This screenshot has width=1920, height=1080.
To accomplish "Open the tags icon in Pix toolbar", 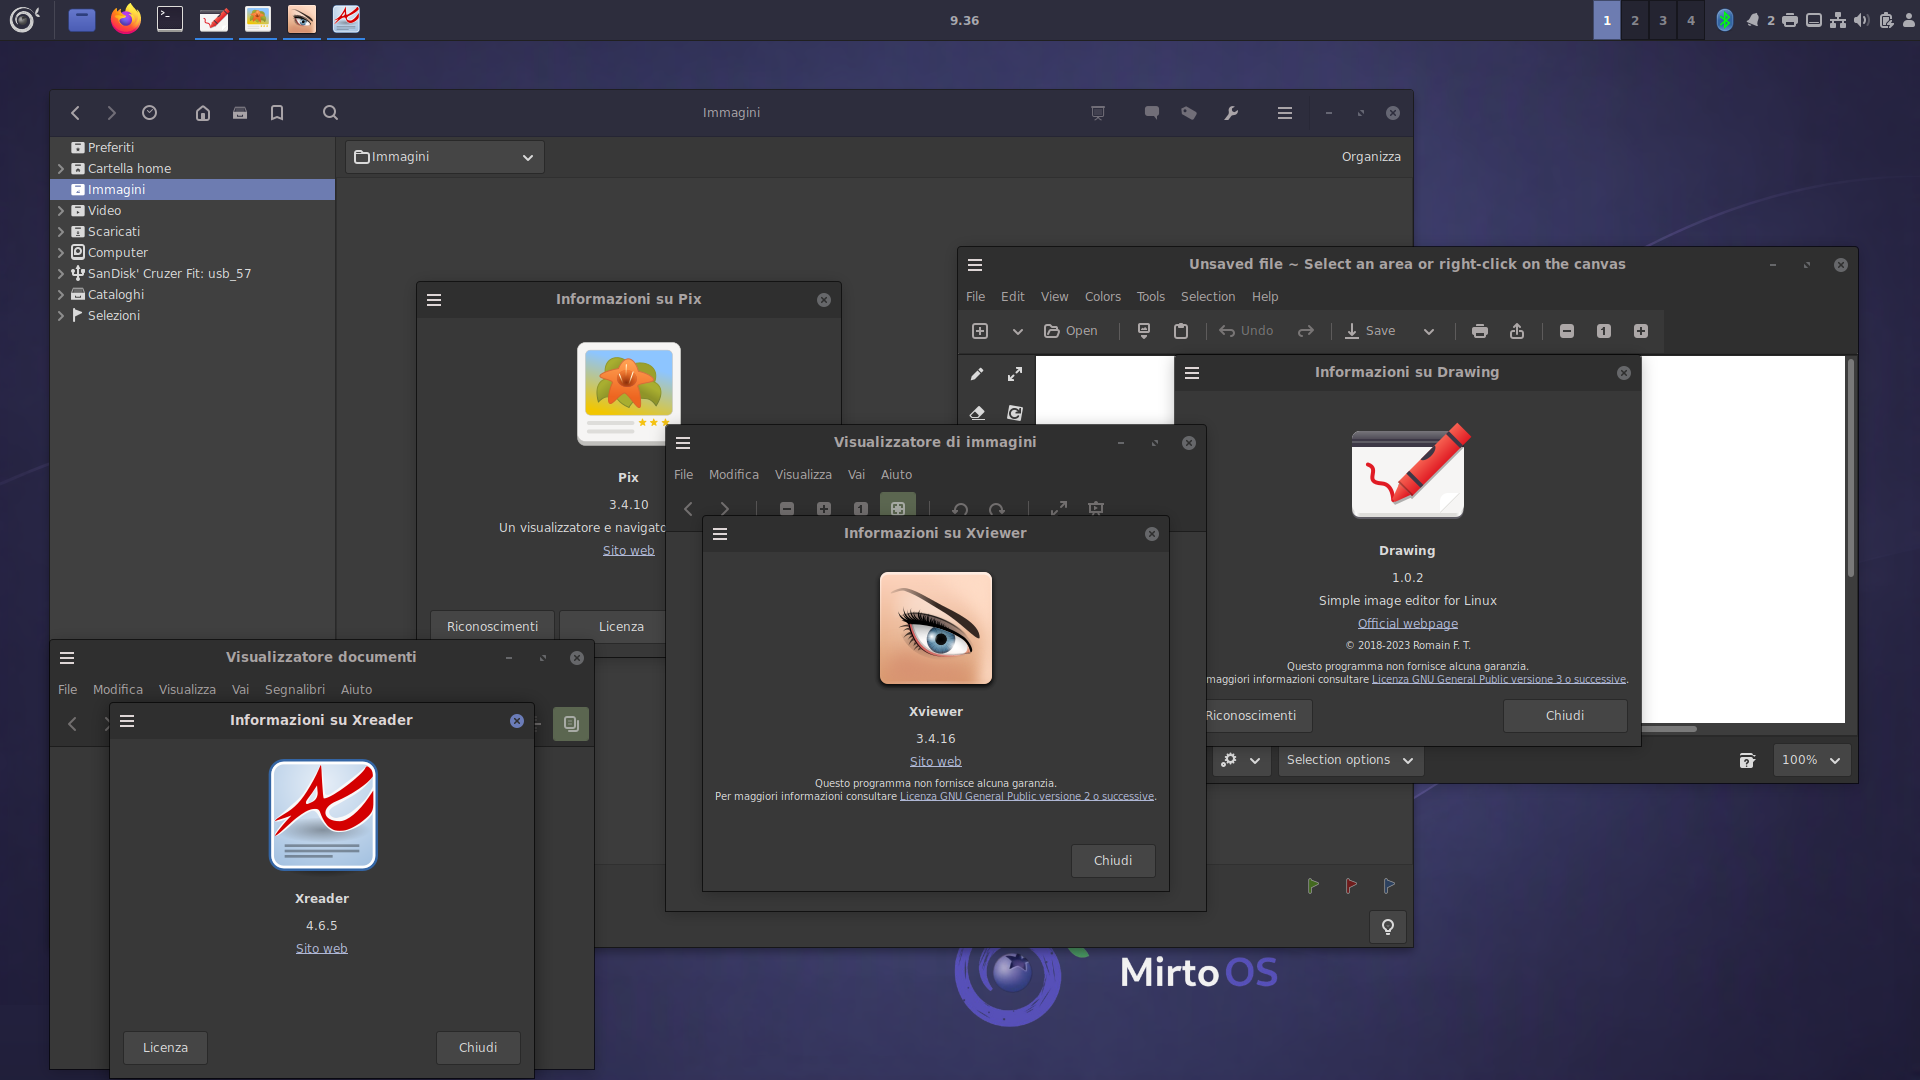I will coord(1189,113).
